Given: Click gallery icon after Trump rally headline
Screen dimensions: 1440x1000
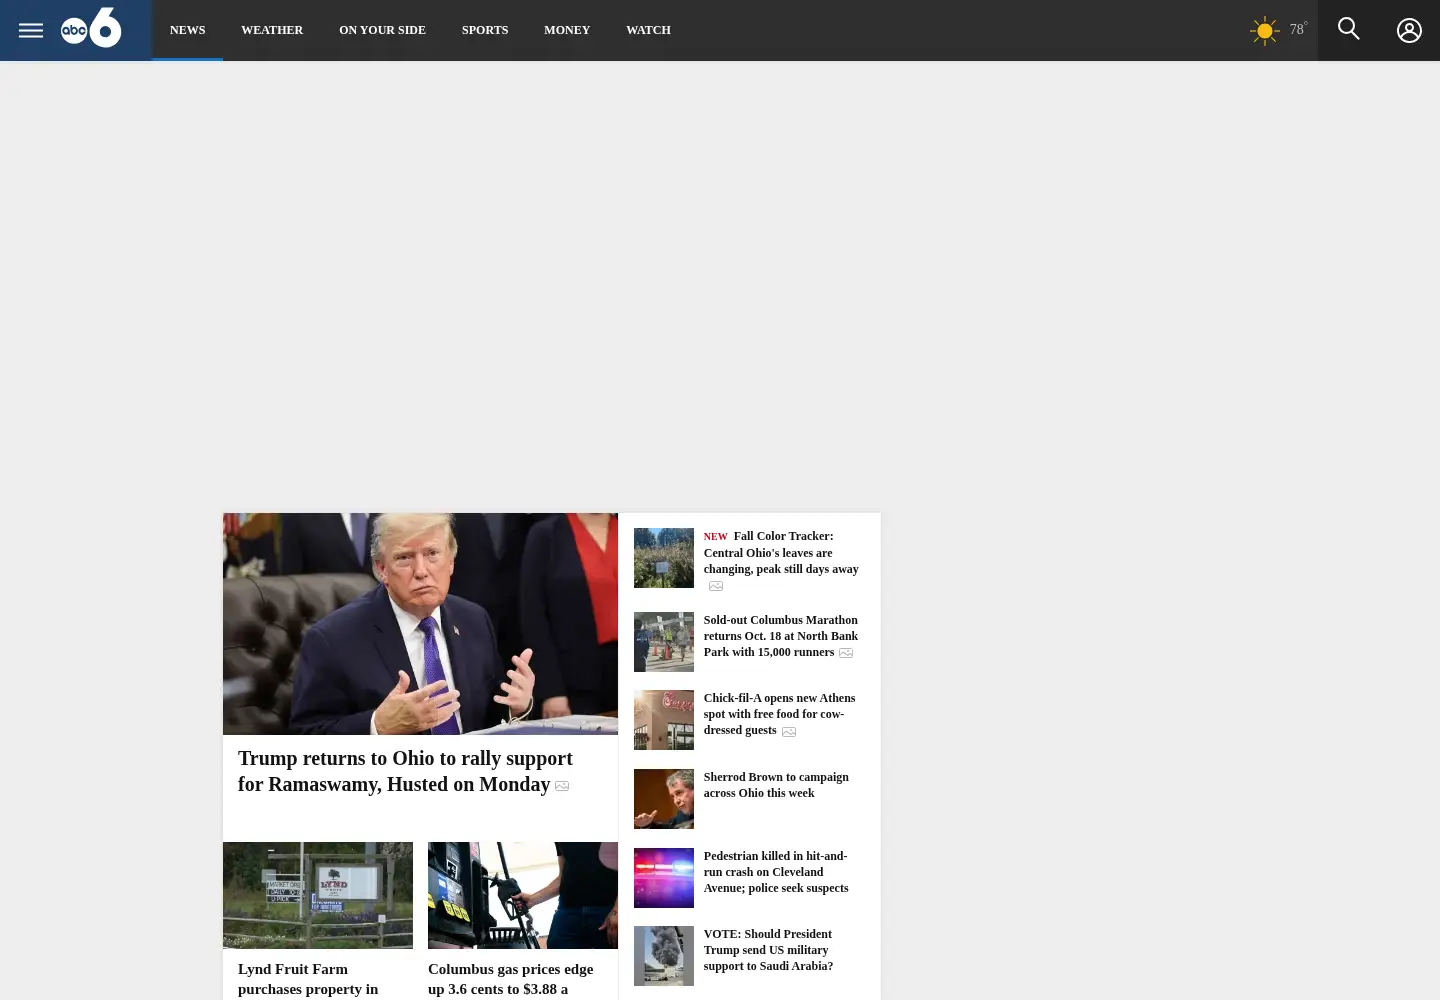Looking at the screenshot, I should pyautogui.click(x=562, y=786).
